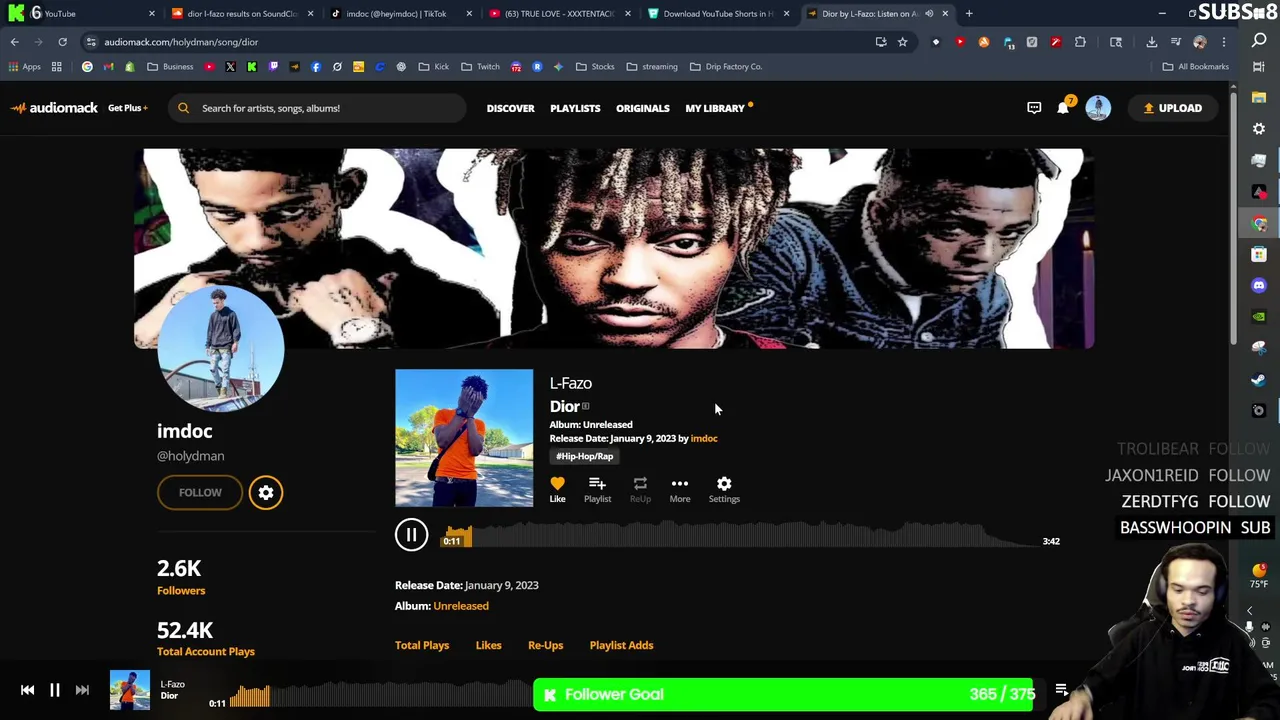Add Dior to a playlist

click(597, 489)
